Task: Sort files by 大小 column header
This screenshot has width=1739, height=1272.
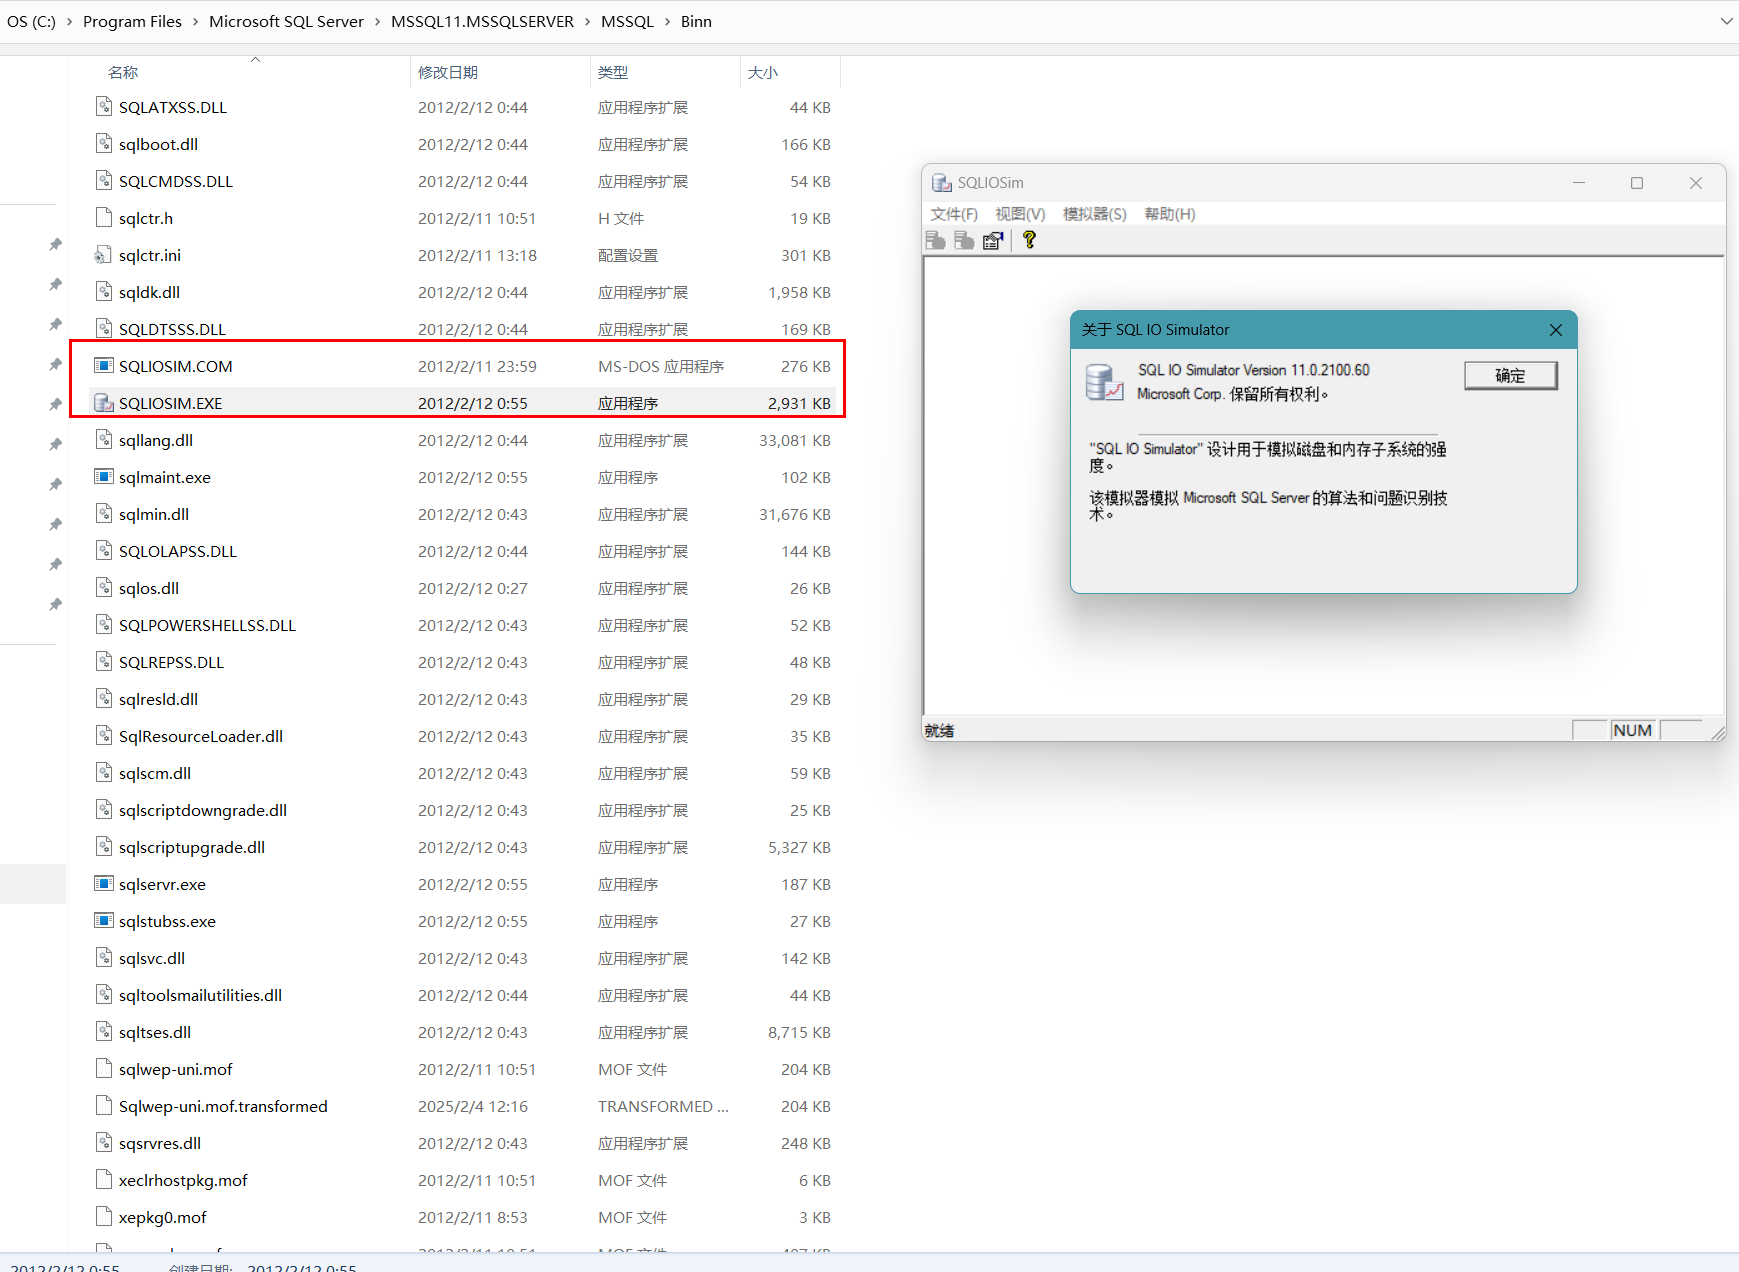Action: click(790, 72)
